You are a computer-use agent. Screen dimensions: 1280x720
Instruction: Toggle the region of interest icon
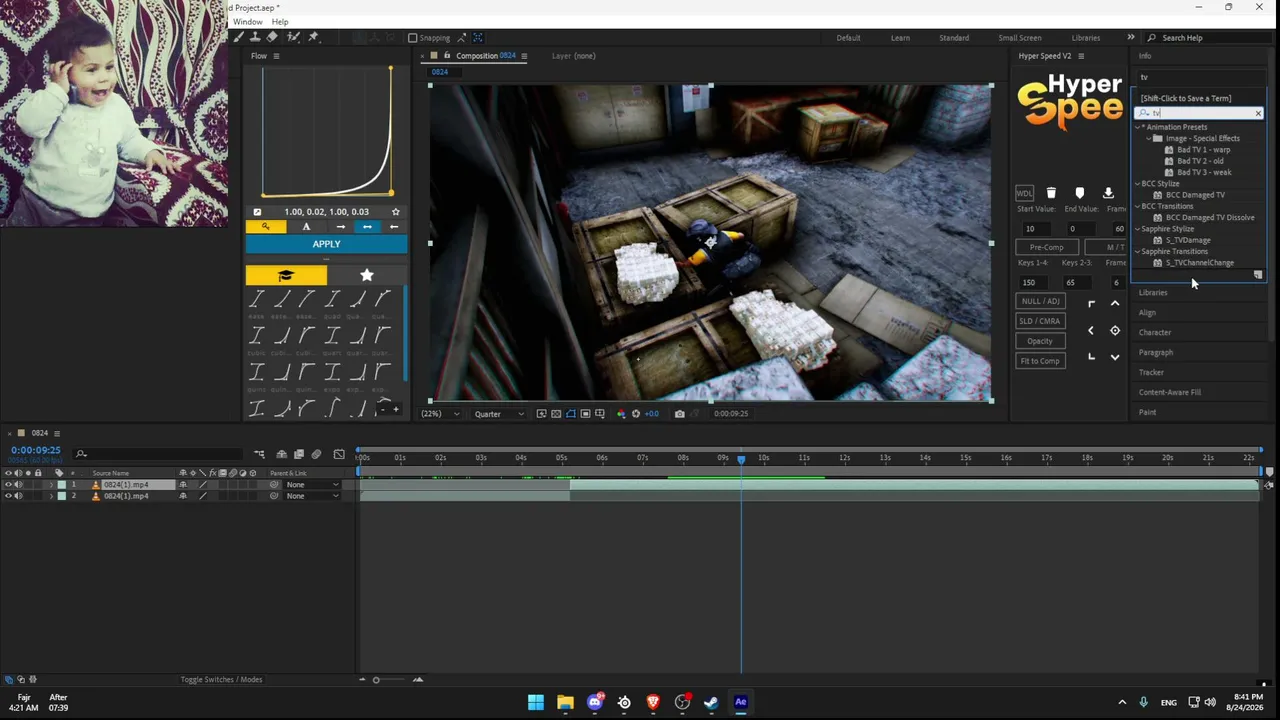585,414
